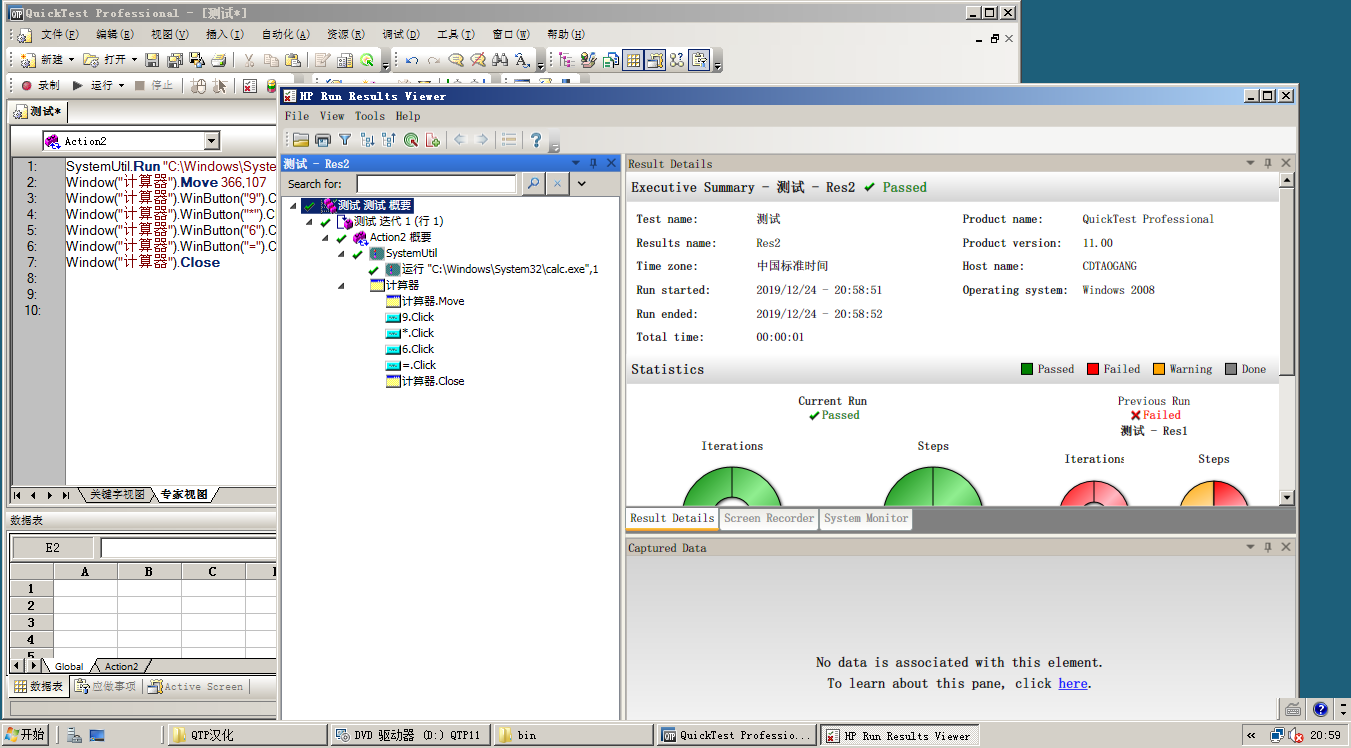Click cell A1 in the data table
The width and height of the screenshot is (1351, 748).
85,589
